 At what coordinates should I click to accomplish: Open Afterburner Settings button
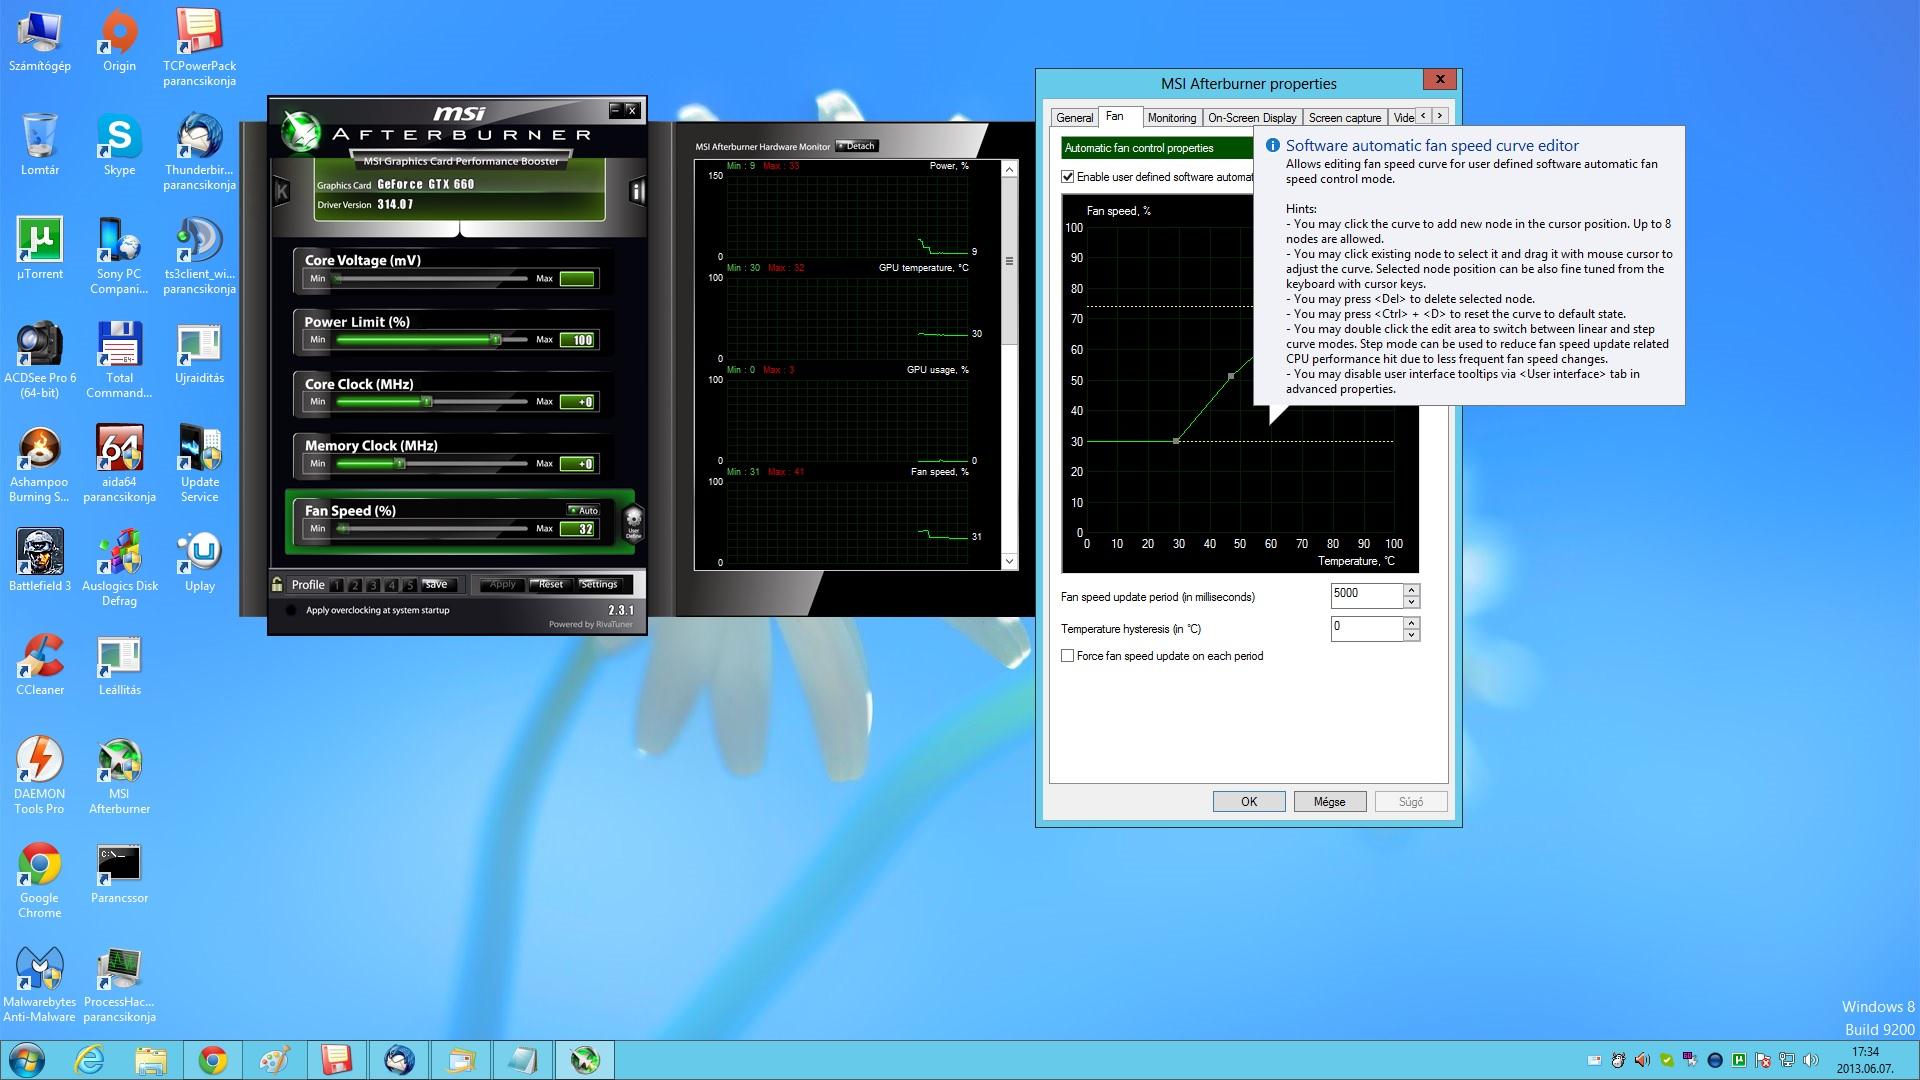click(599, 584)
